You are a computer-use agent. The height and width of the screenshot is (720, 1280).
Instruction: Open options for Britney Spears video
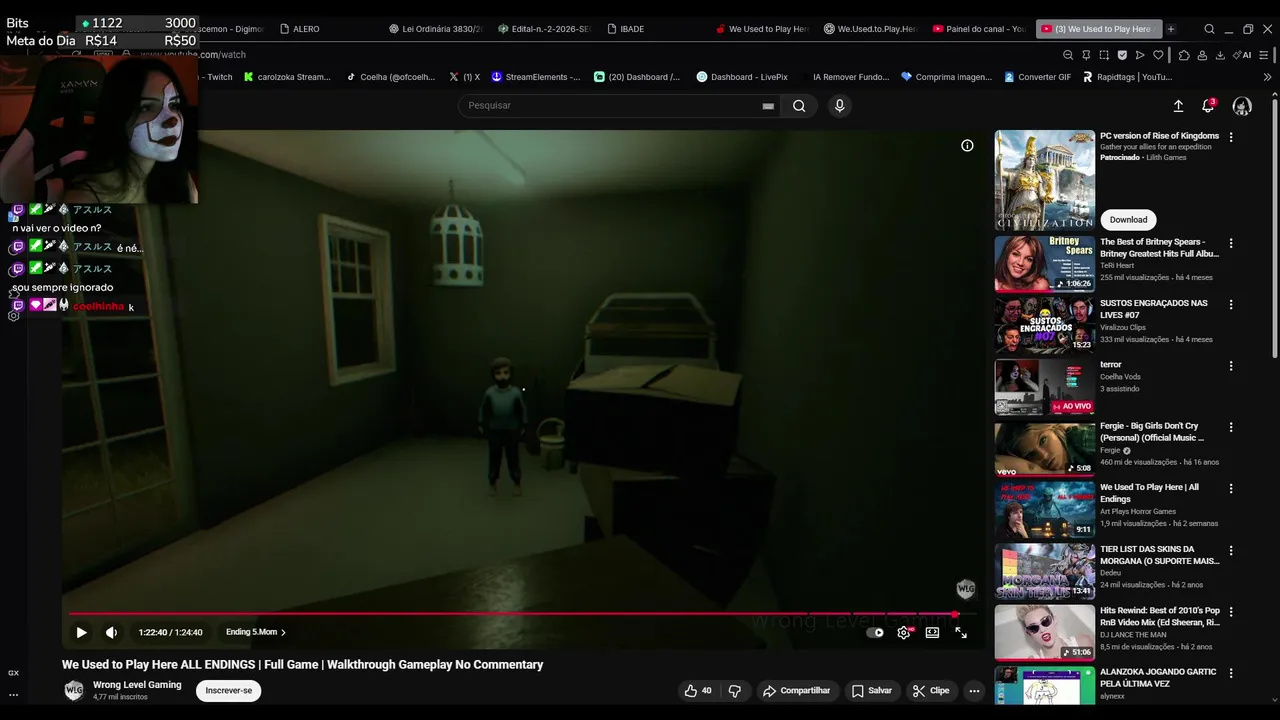tap(1231, 243)
